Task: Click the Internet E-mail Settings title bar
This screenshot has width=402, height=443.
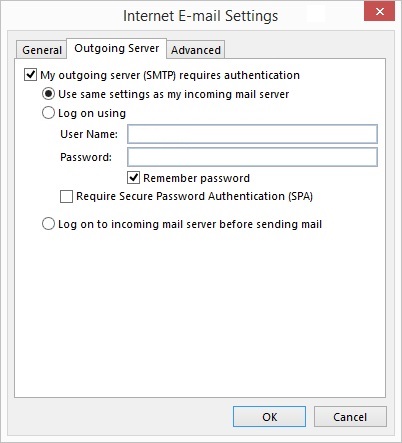Action: click(200, 16)
